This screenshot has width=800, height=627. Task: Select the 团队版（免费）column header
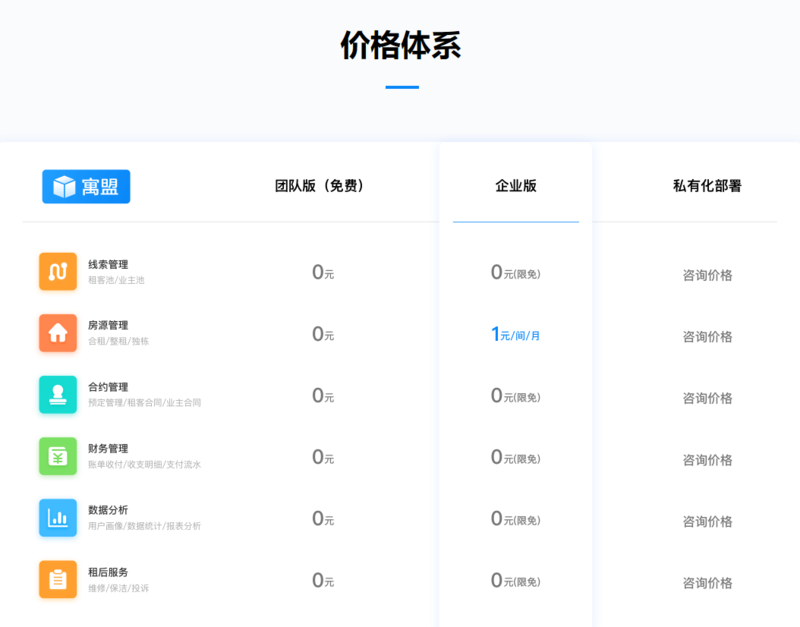pos(322,186)
